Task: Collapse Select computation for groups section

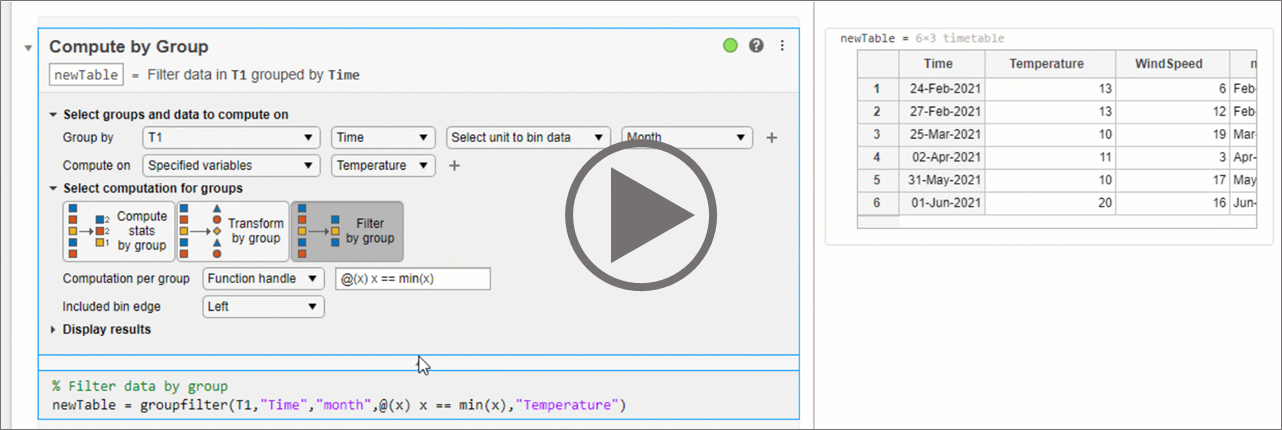Action: coord(54,188)
